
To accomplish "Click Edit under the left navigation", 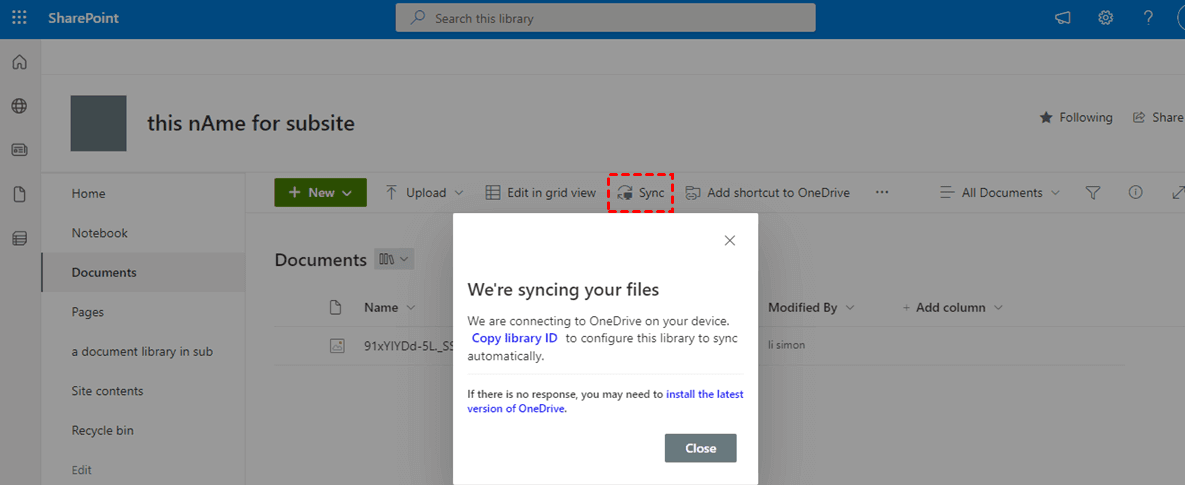I will [x=82, y=470].
